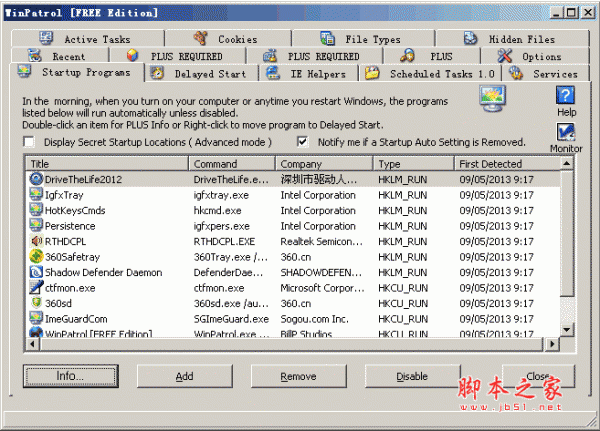Select the SGImeGuard.exe command cell

tap(231, 319)
